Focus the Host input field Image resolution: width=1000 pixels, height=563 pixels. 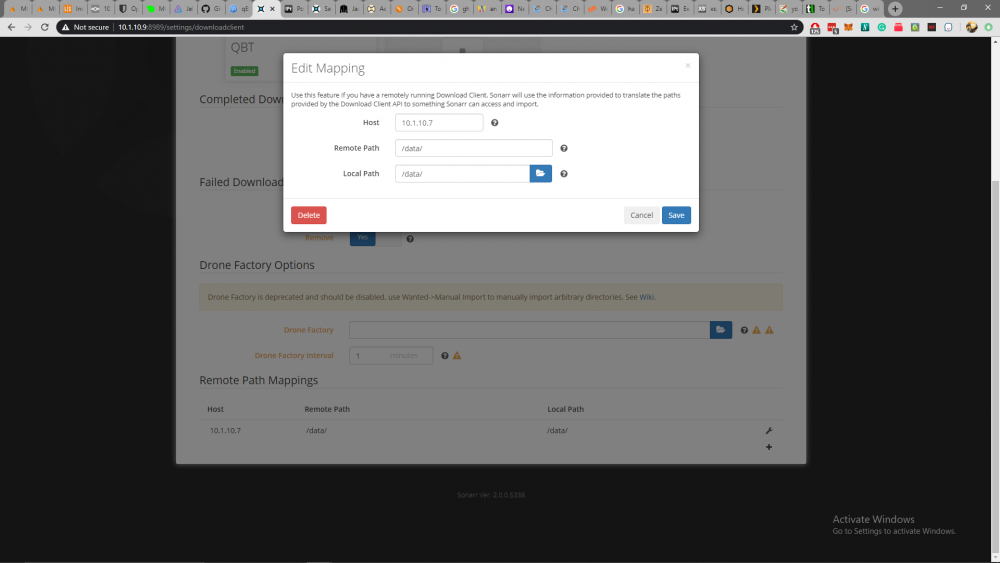(x=439, y=122)
